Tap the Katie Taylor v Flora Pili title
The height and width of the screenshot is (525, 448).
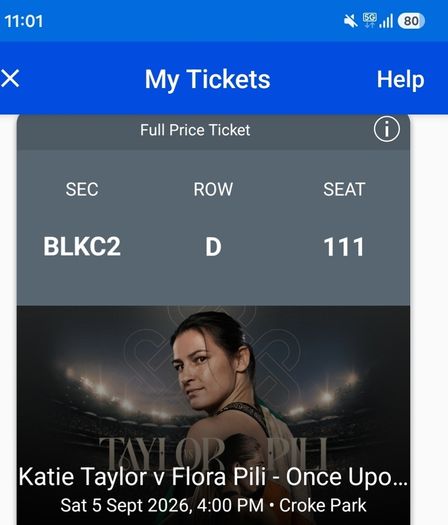[213, 476]
